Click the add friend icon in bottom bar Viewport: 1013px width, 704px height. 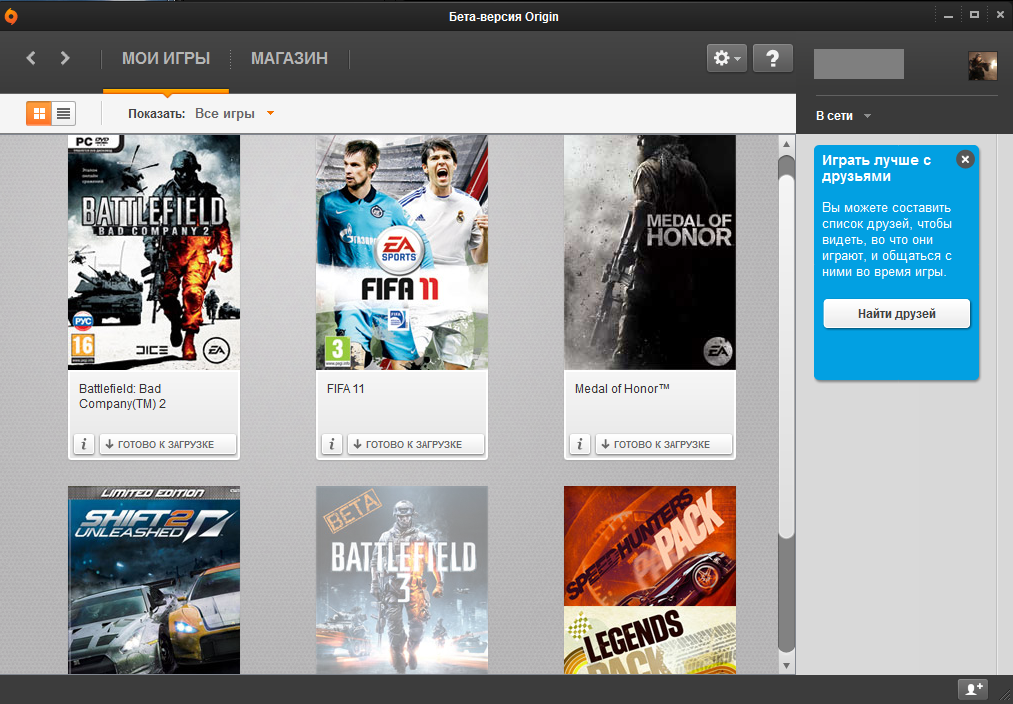click(x=972, y=689)
